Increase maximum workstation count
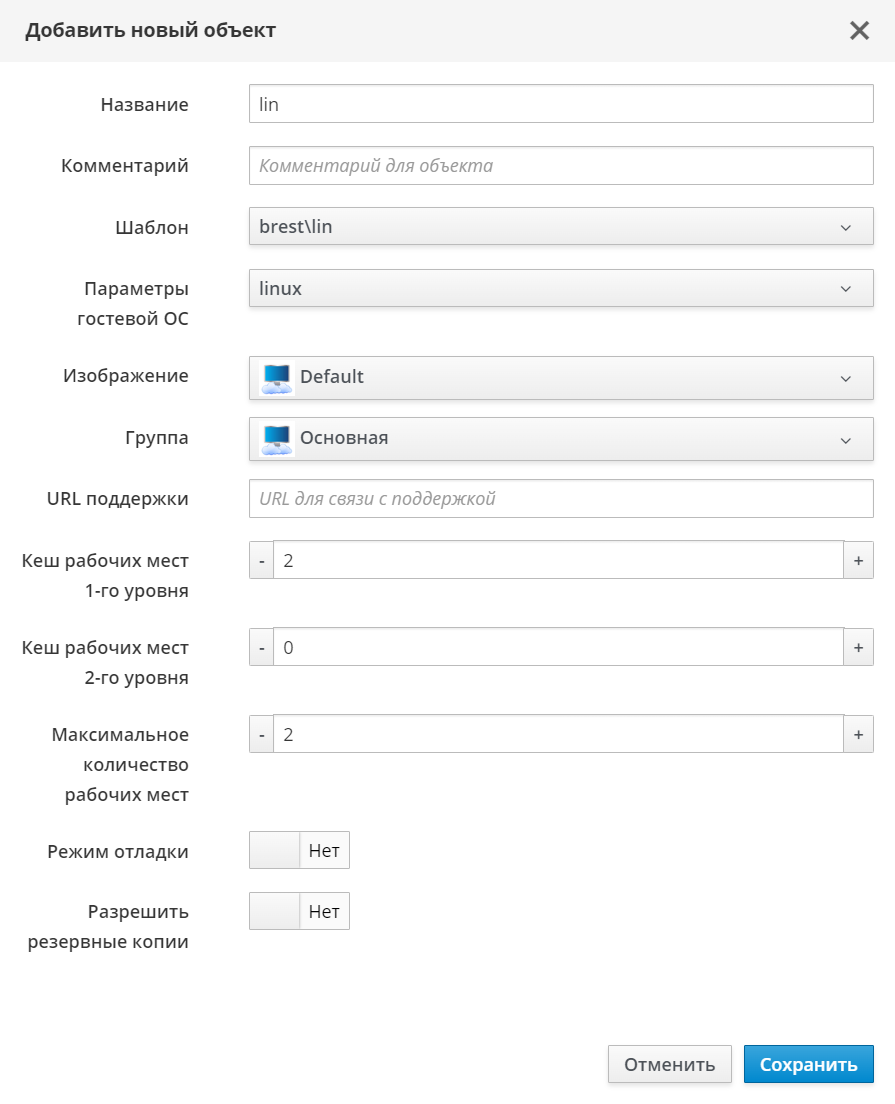This screenshot has width=895, height=1104. (858, 735)
